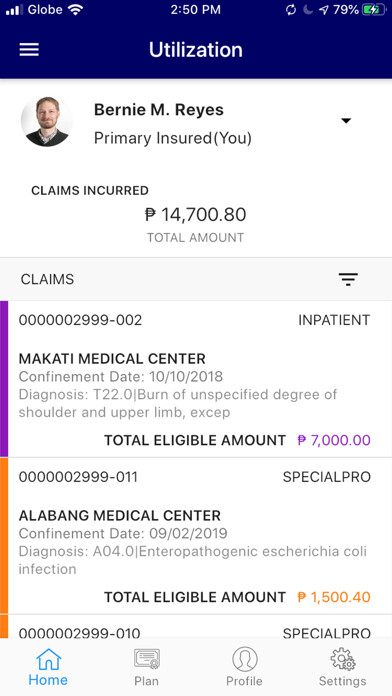
Task: Tap Bernie's profile photo
Action: click(x=47, y=121)
